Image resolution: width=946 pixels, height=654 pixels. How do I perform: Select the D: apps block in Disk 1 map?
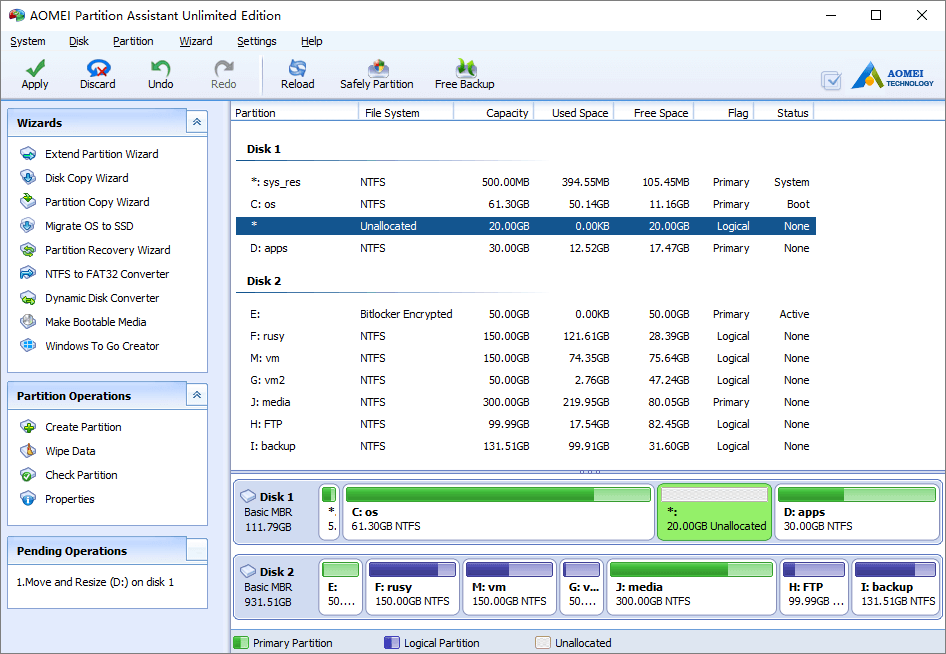857,512
